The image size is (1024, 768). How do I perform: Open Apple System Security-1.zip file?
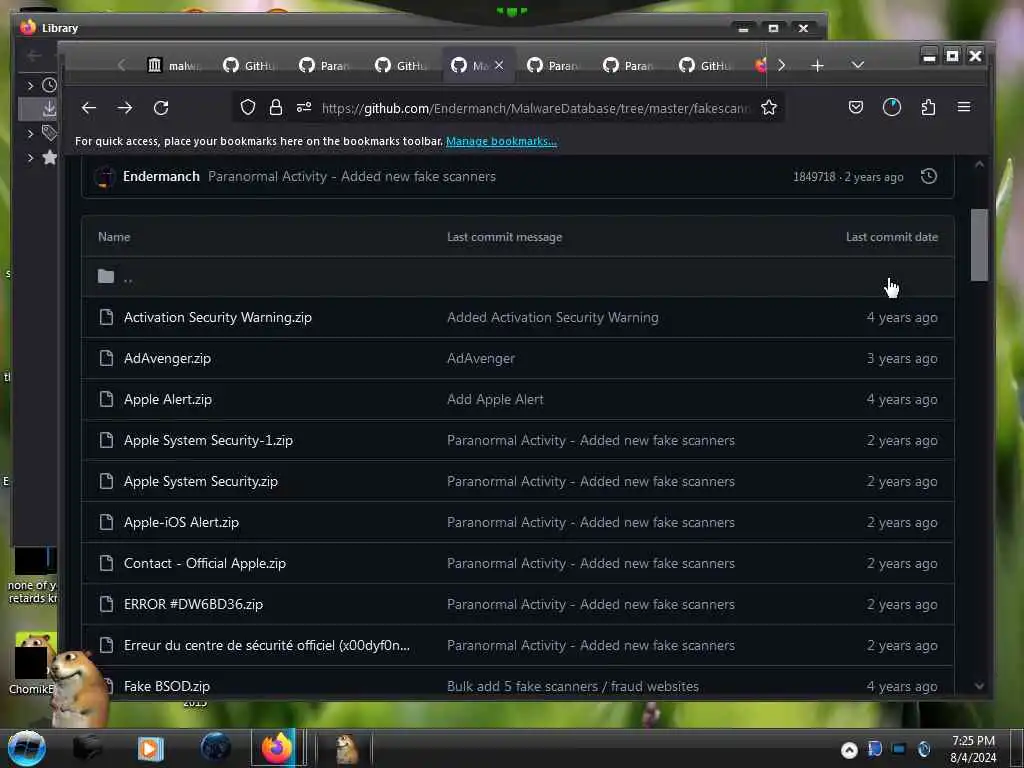(208, 440)
